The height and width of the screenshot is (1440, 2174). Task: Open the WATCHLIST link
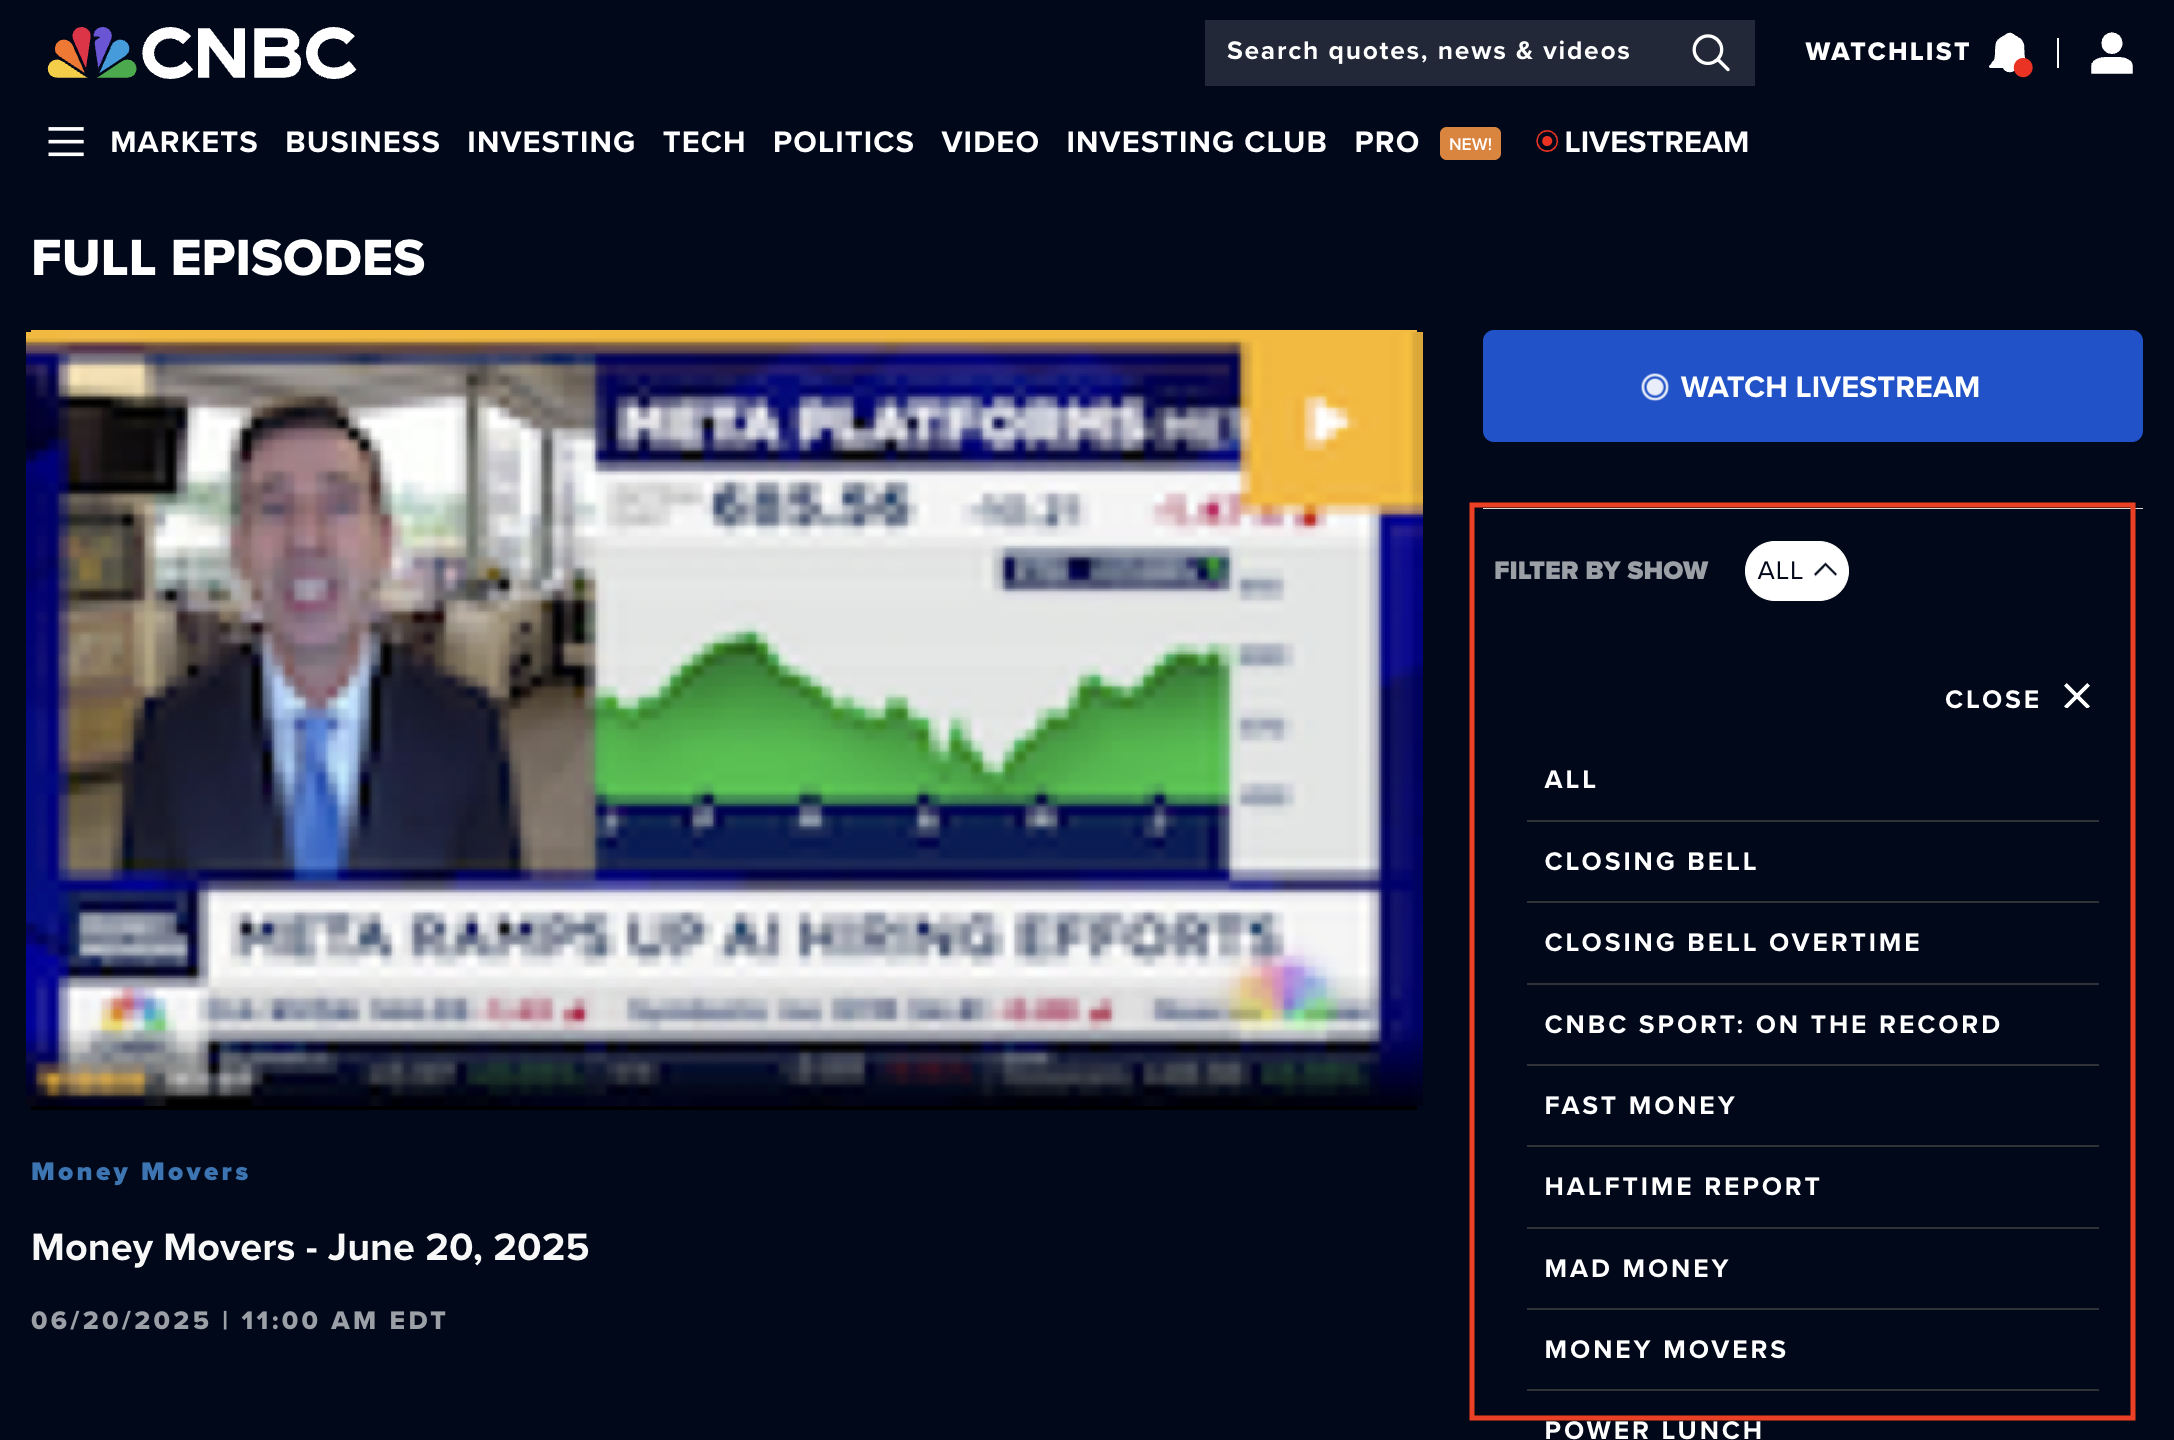[1887, 52]
